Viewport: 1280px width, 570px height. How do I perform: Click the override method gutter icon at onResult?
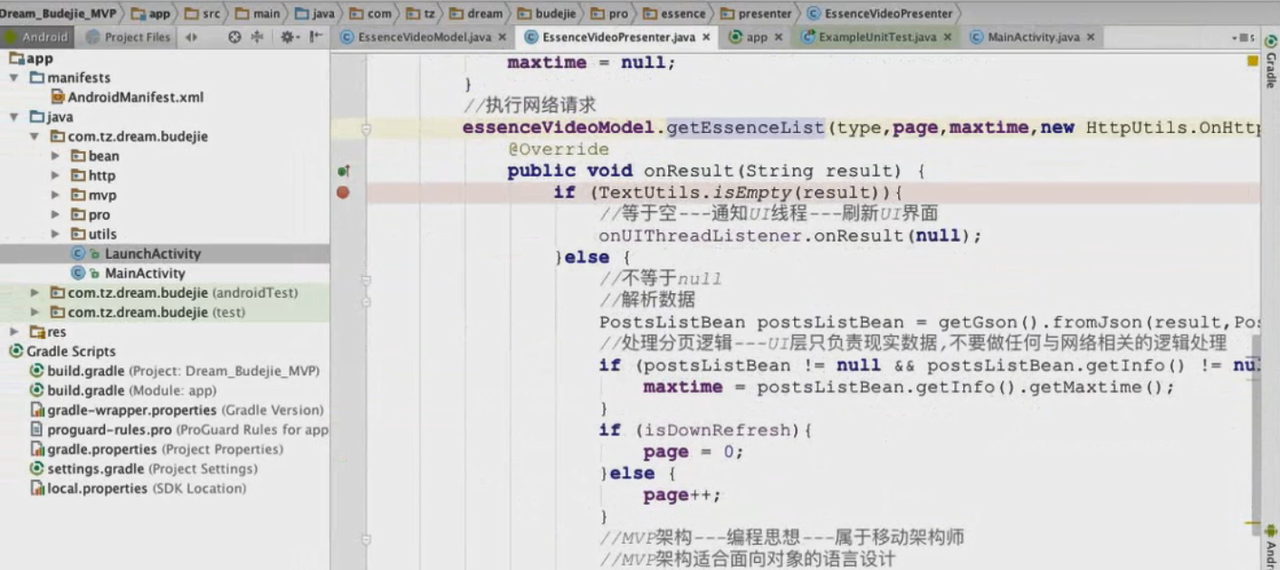coord(343,172)
